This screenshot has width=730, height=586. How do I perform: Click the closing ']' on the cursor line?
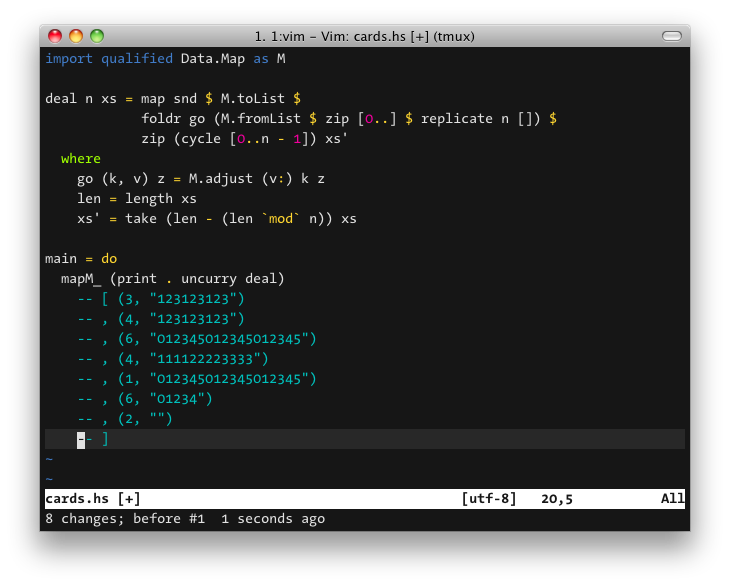(105, 439)
